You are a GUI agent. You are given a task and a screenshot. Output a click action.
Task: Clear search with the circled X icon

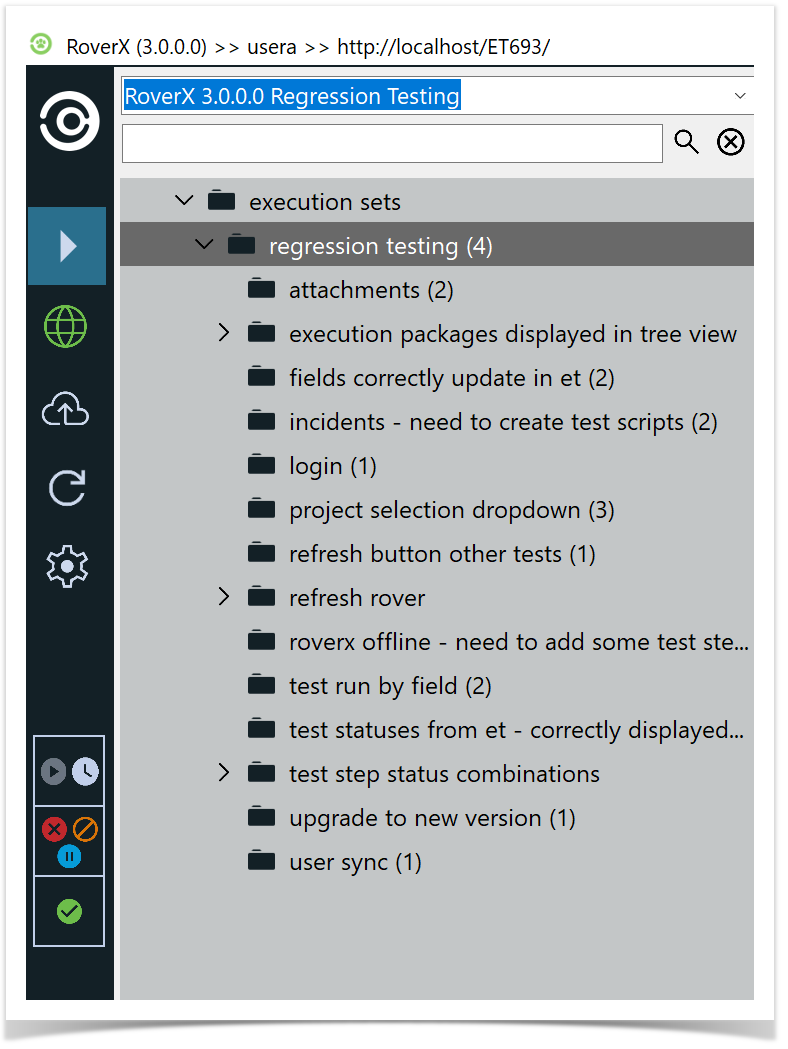pyautogui.click(x=731, y=142)
